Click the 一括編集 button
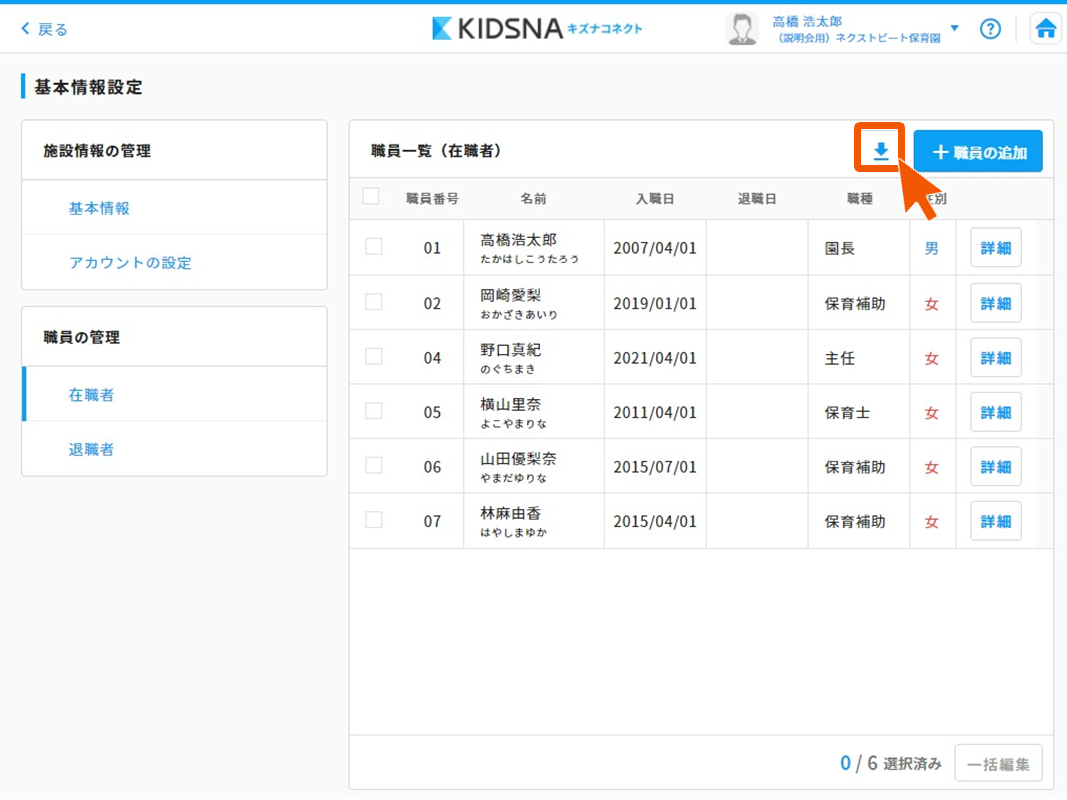Screen dimensions: 1067x800 pos(998,764)
